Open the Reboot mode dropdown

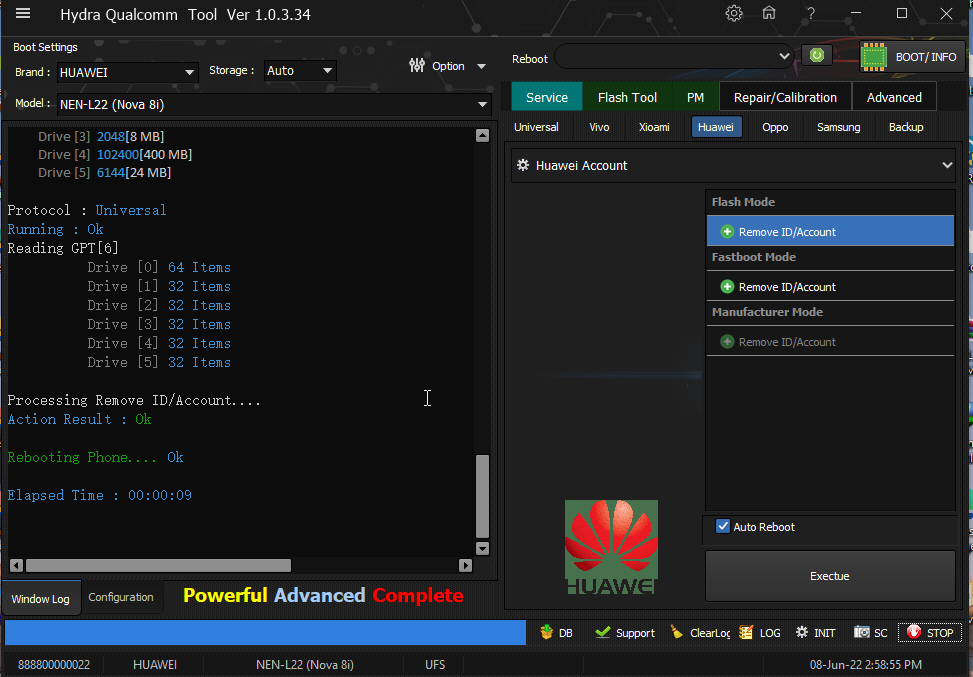click(x=674, y=56)
